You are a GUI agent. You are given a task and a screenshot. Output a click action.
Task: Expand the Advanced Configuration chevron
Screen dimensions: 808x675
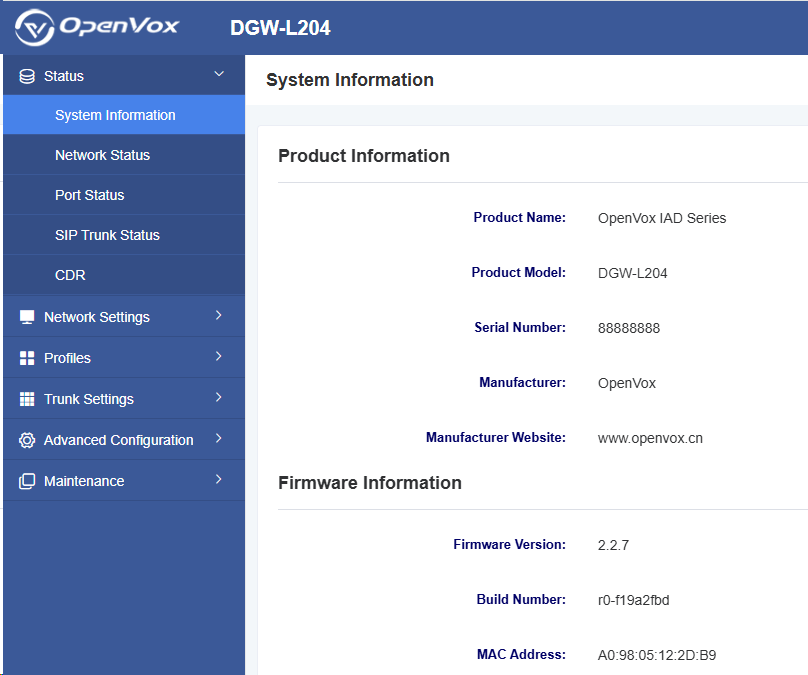tap(219, 438)
